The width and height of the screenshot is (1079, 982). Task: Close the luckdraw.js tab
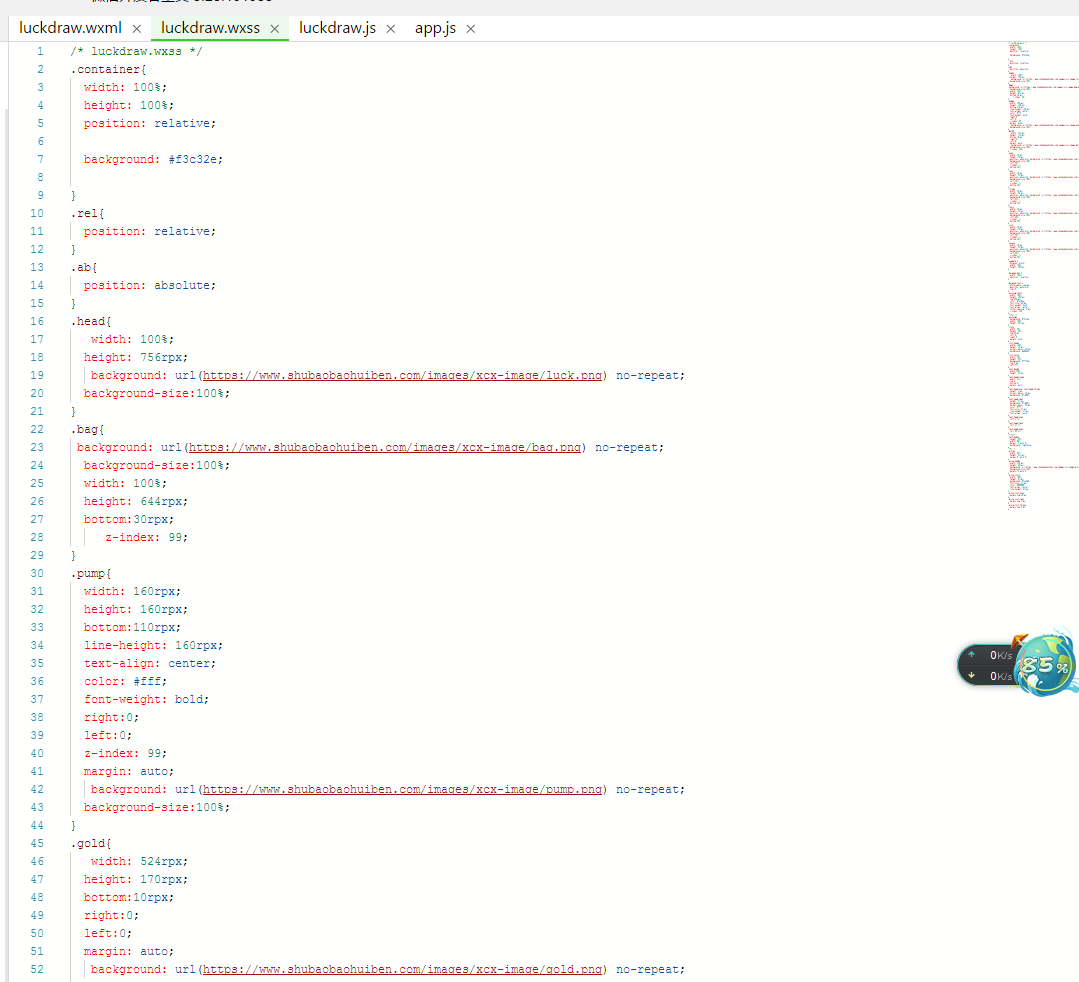[x=390, y=29]
